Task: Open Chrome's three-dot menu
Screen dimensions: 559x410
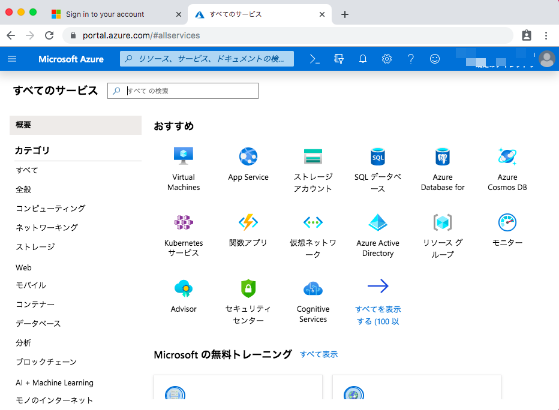Action: [x=546, y=35]
